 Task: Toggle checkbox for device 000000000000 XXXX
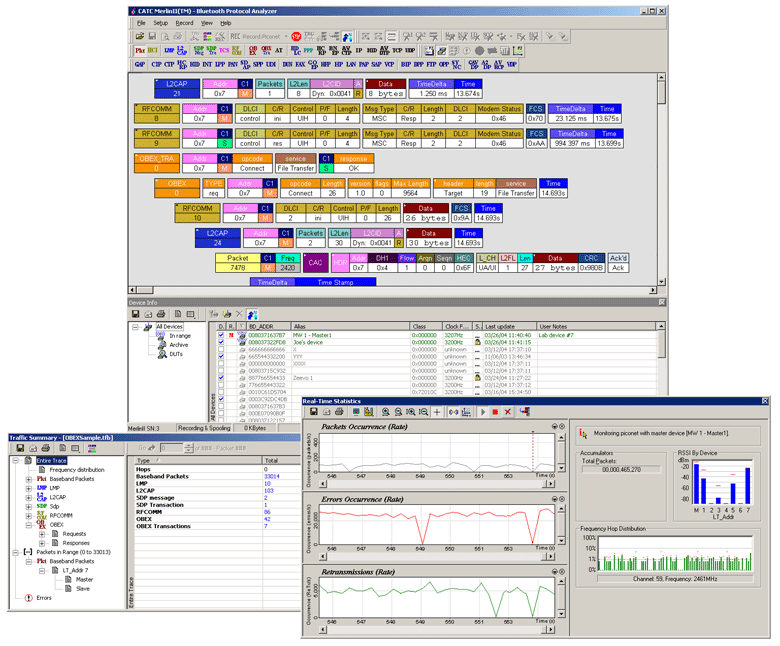[221, 364]
